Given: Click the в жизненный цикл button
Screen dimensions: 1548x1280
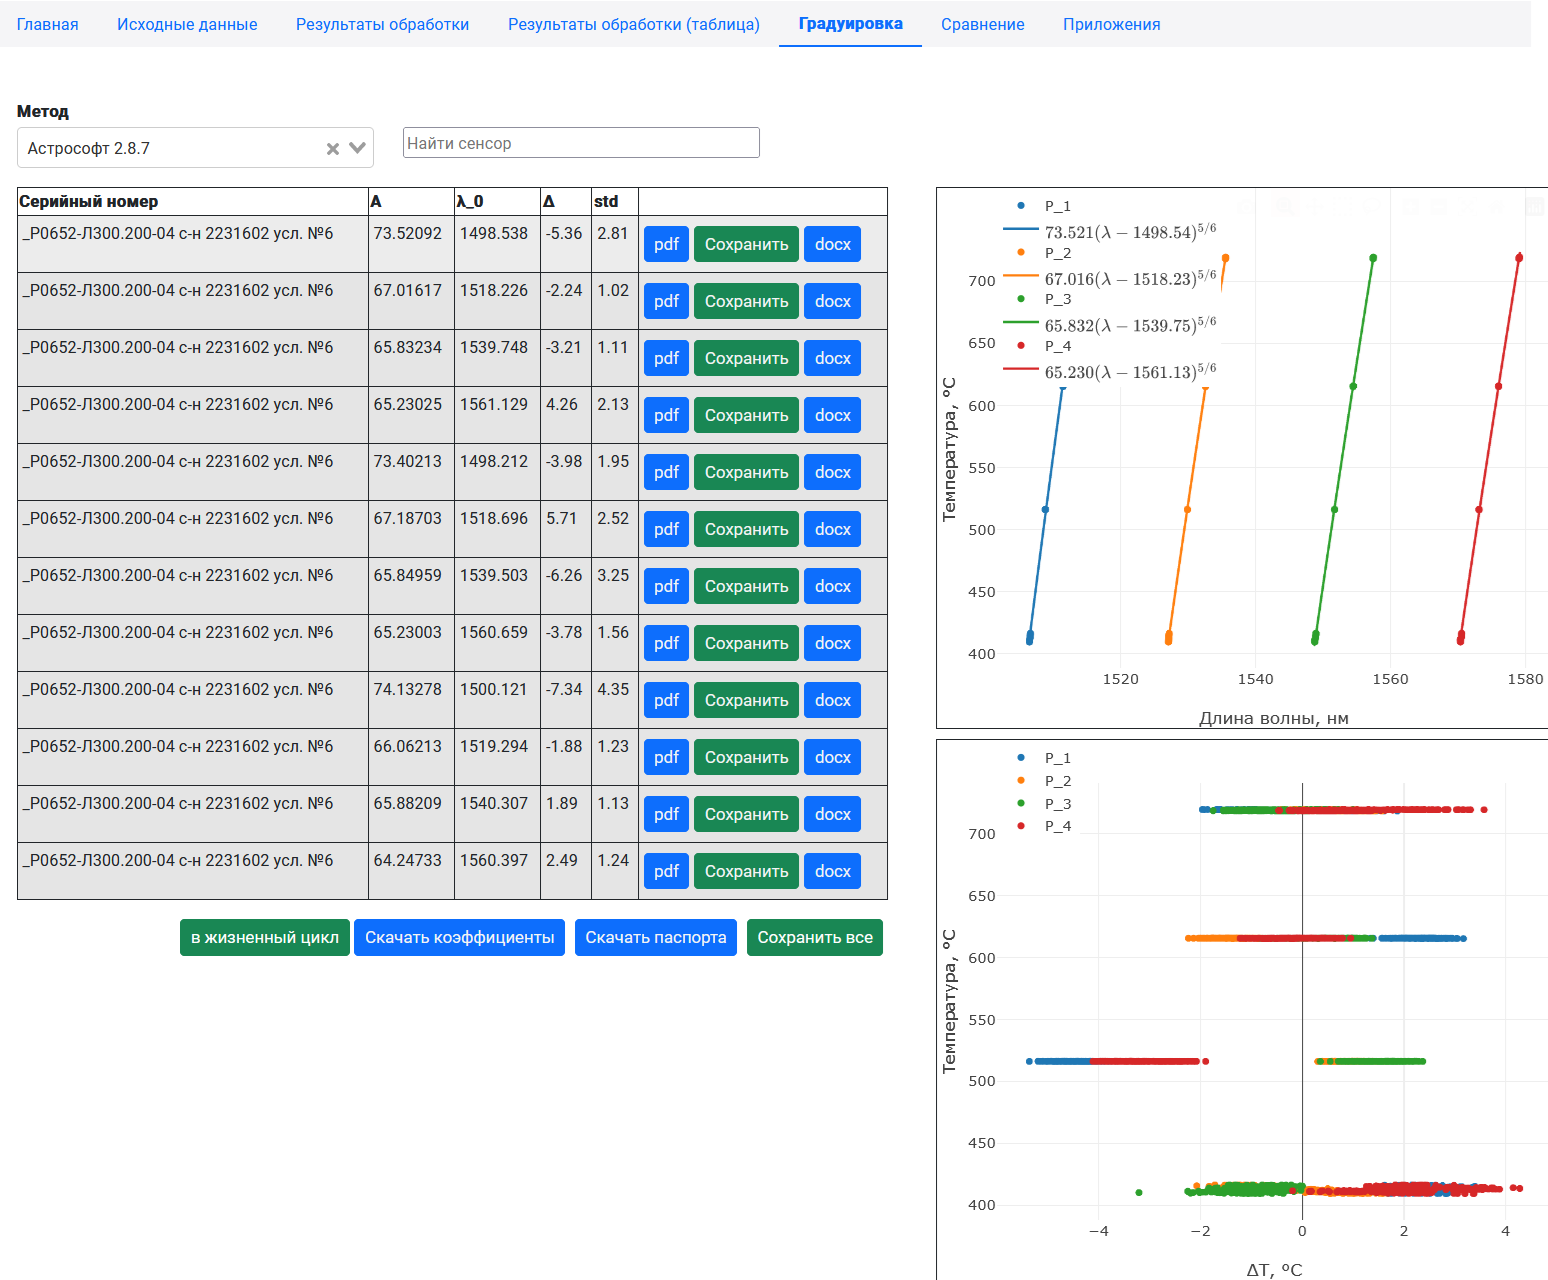Looking at the screenshot, I should 265,937.
